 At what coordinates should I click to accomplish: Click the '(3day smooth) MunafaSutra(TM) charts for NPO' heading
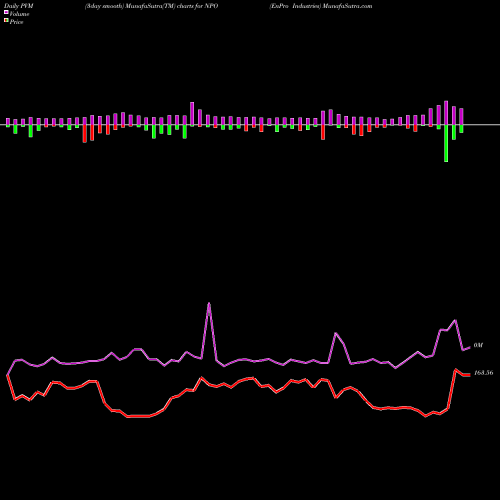click(x=151, y=6)
